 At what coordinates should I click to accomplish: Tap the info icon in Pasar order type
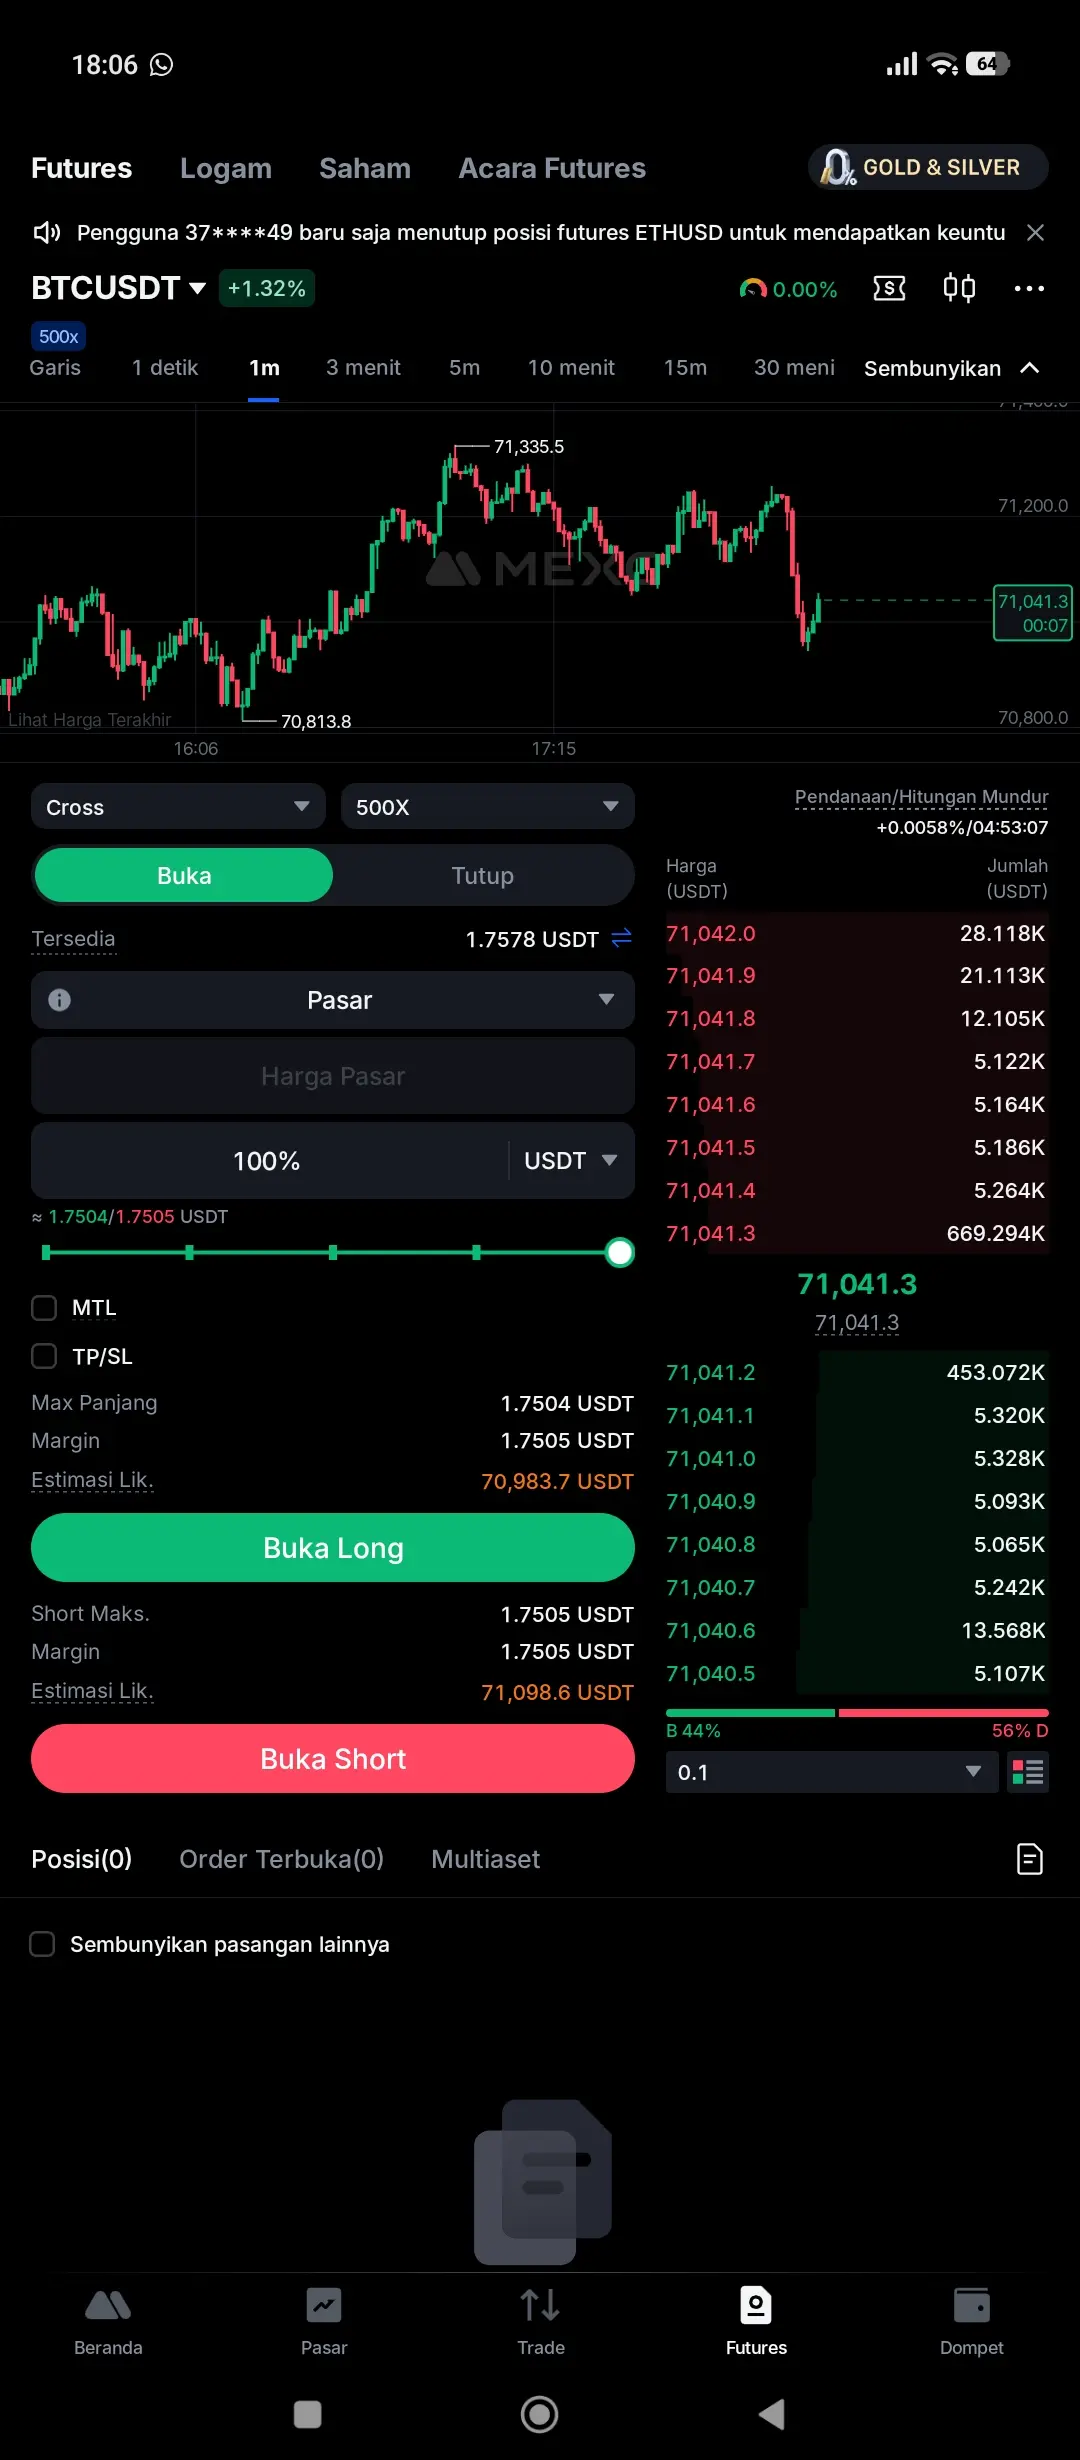tap(60, 1000)
